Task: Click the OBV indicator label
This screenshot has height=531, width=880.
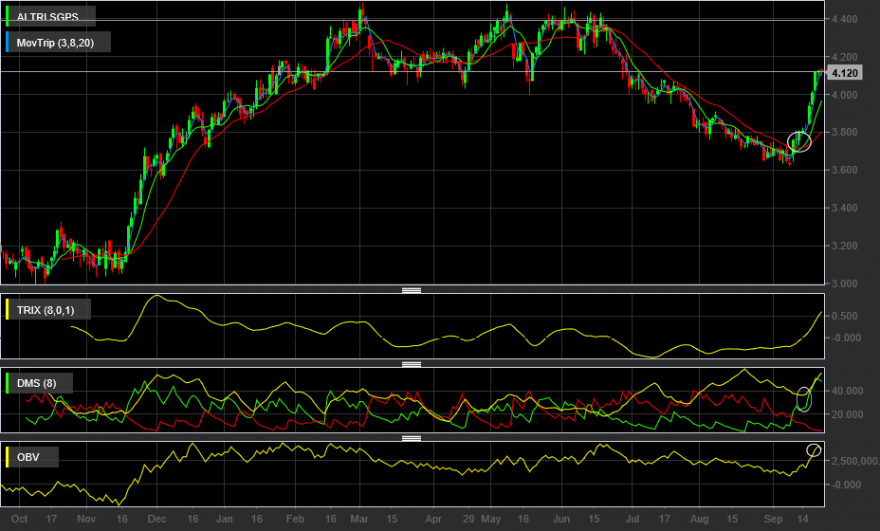Action: (28, 457)
